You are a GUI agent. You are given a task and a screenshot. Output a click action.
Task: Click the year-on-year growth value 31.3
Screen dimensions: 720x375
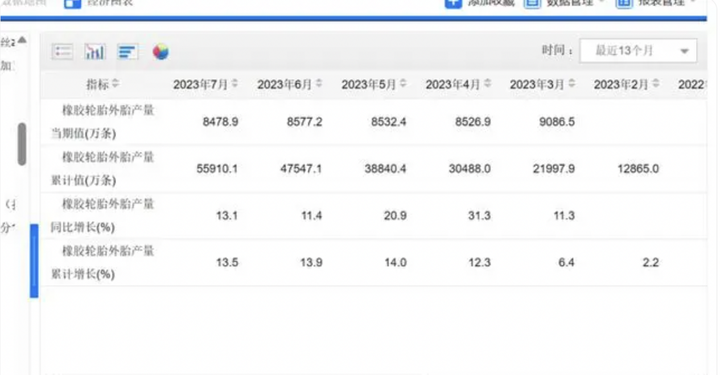(479, 216)
